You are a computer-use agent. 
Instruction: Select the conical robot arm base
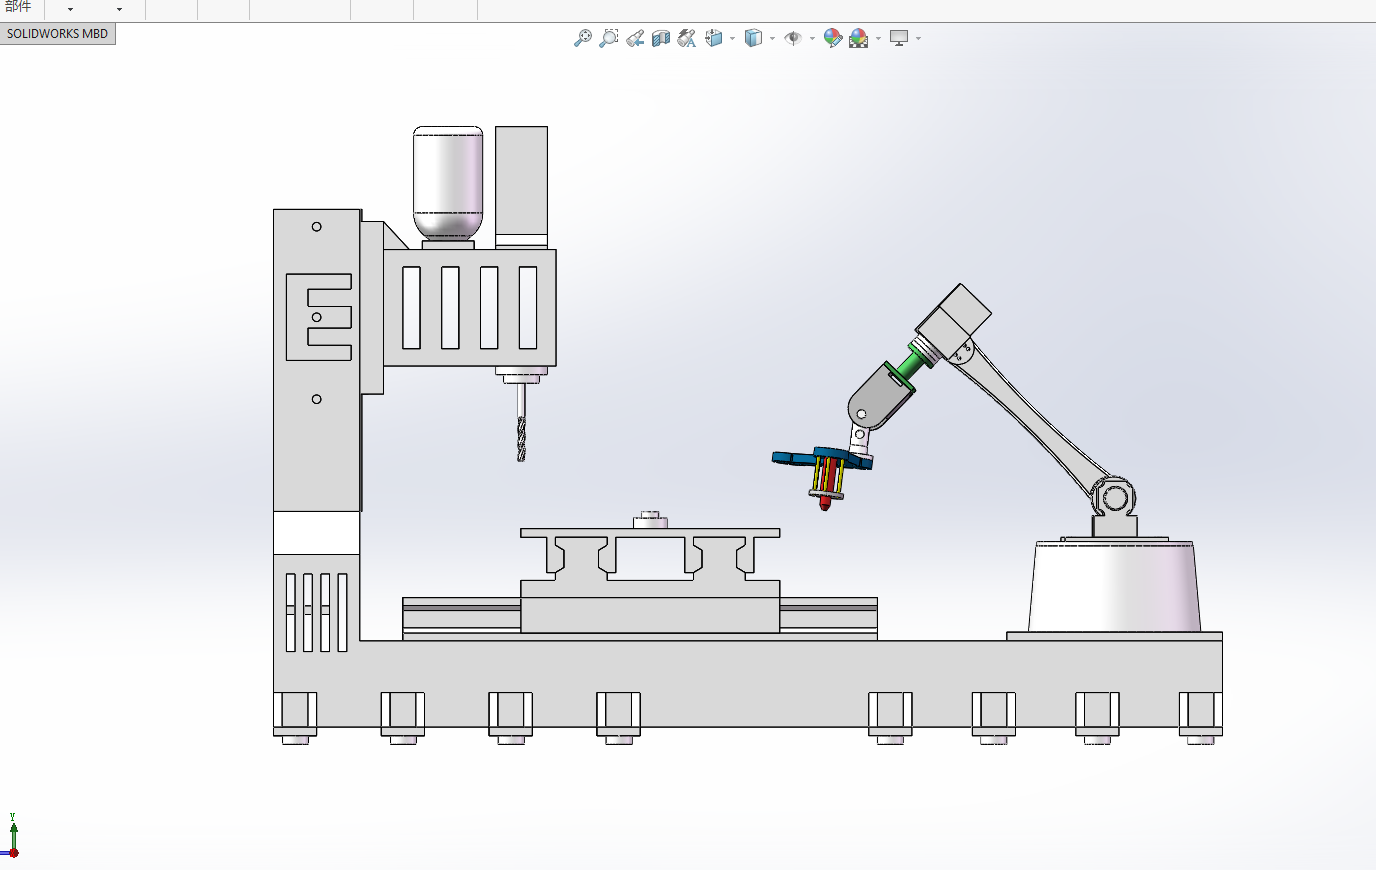[x=1114, y=587]
